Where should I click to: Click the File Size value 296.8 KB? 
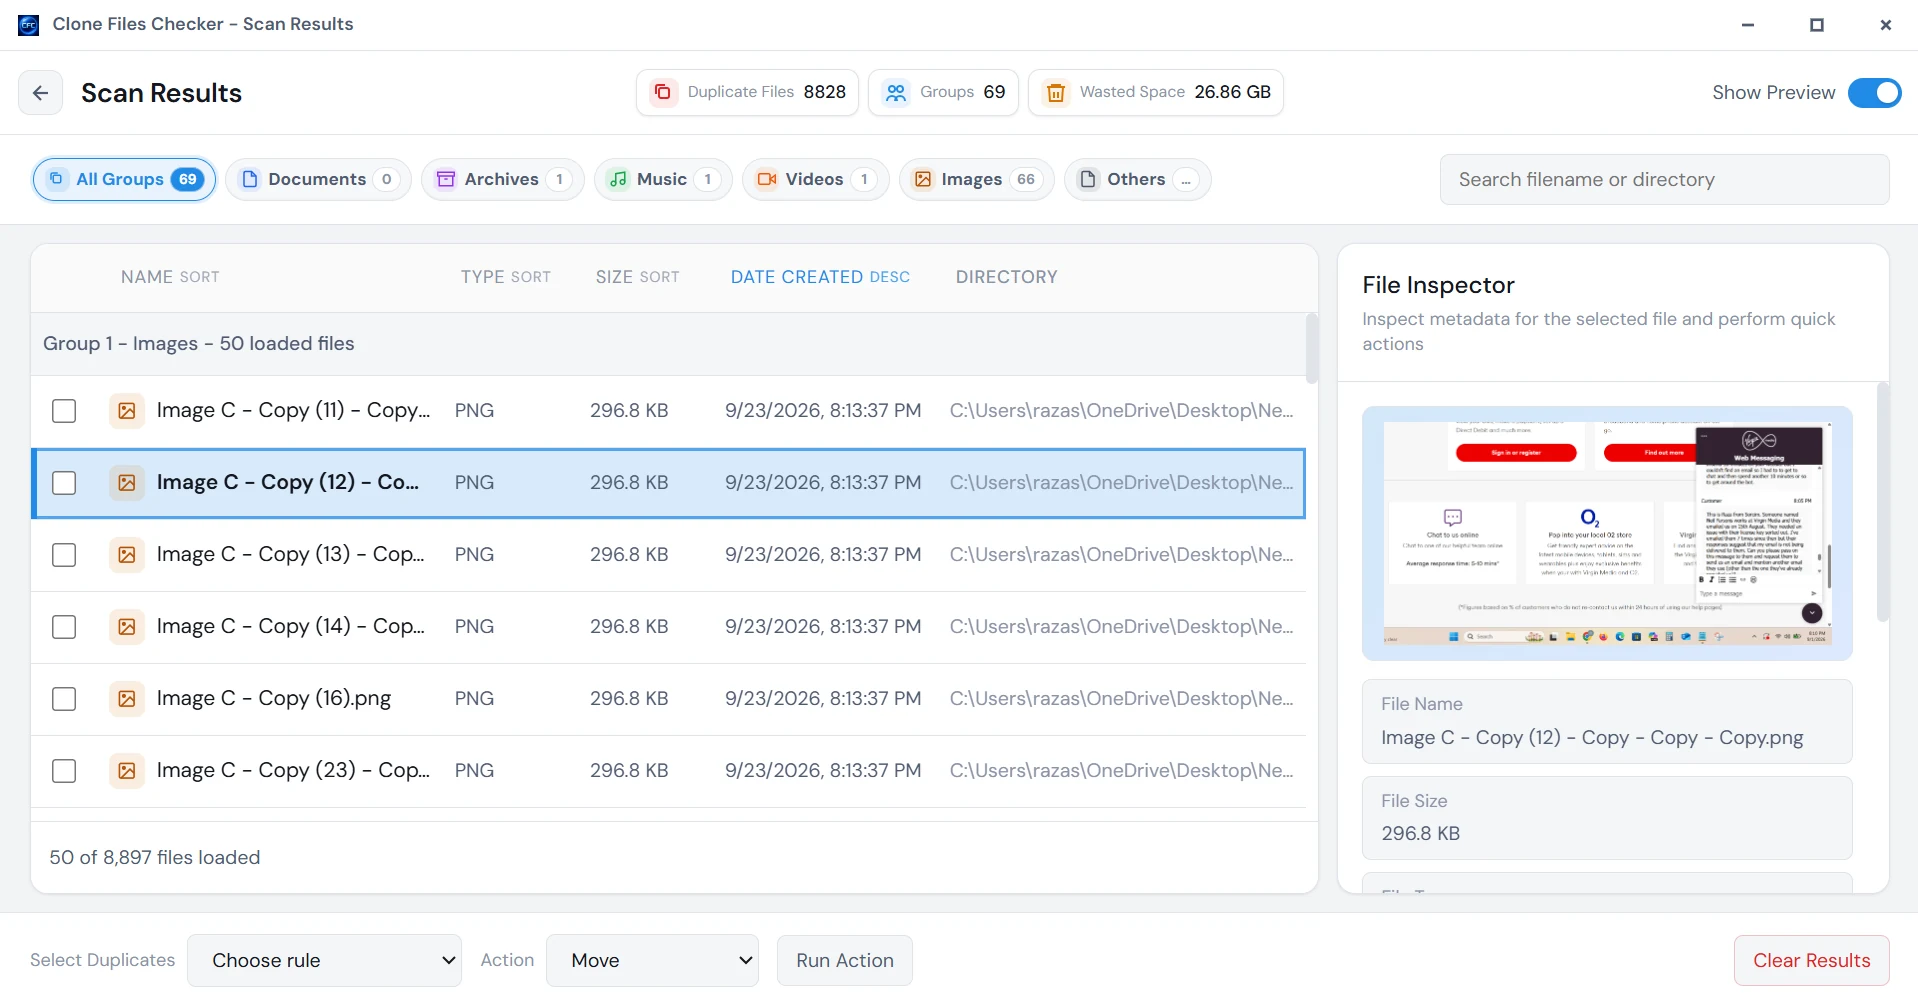click(1420, 833)
